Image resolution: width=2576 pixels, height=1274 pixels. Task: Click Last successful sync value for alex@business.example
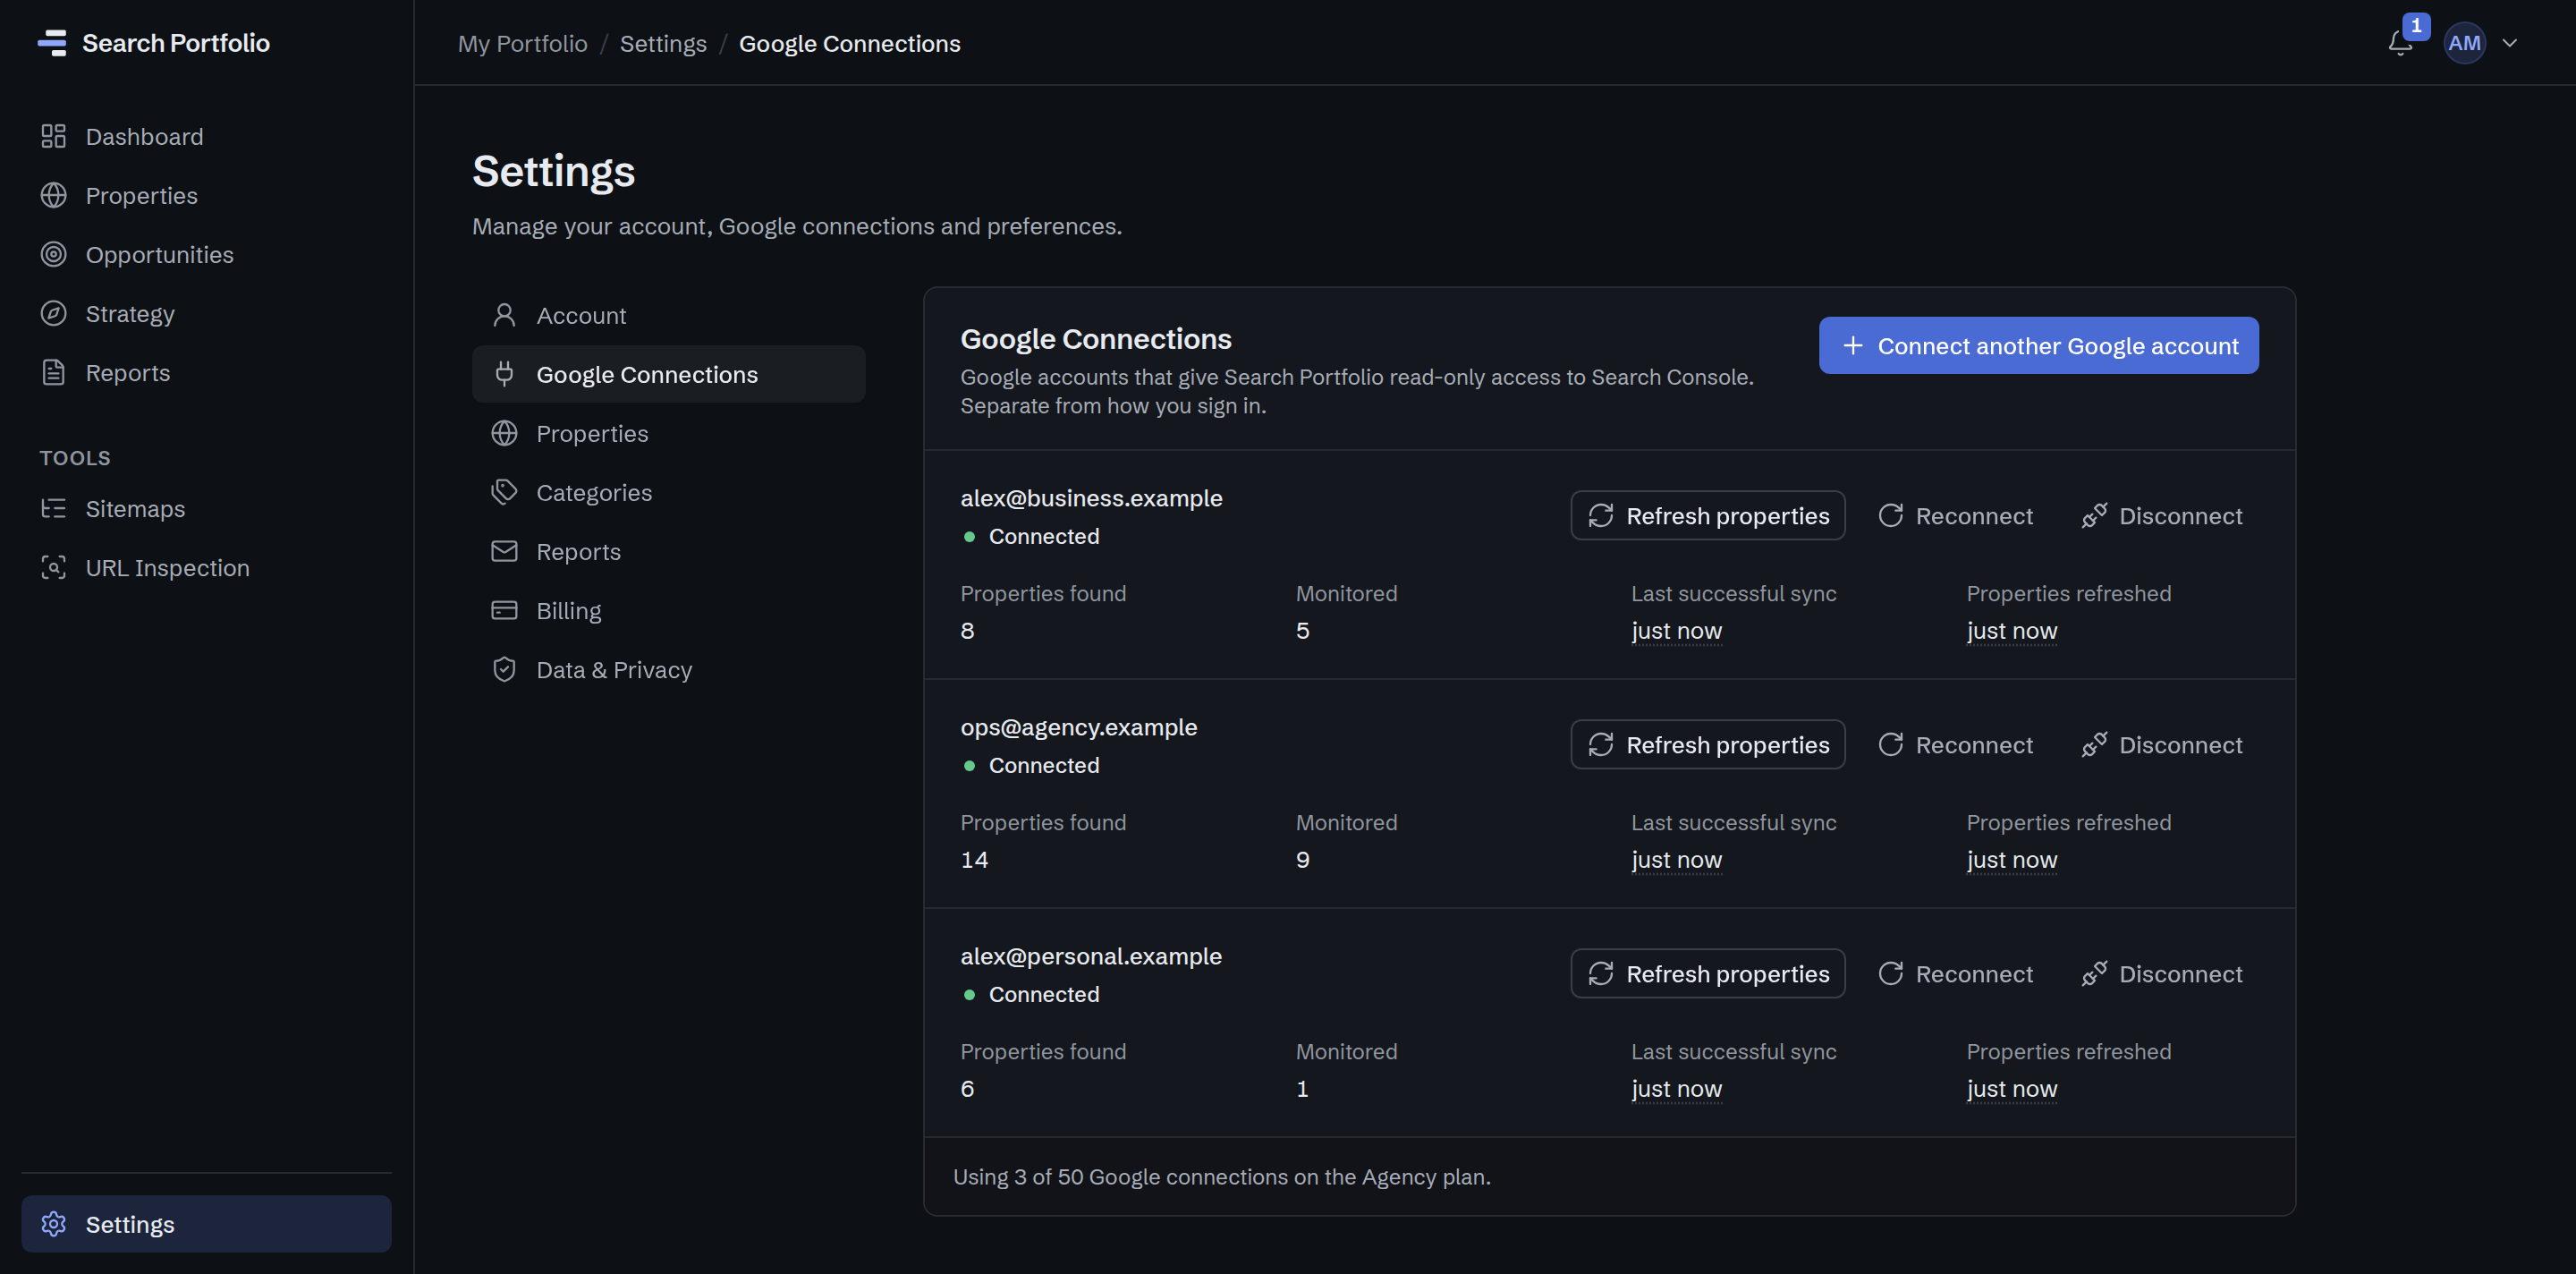click(1676, 630)
